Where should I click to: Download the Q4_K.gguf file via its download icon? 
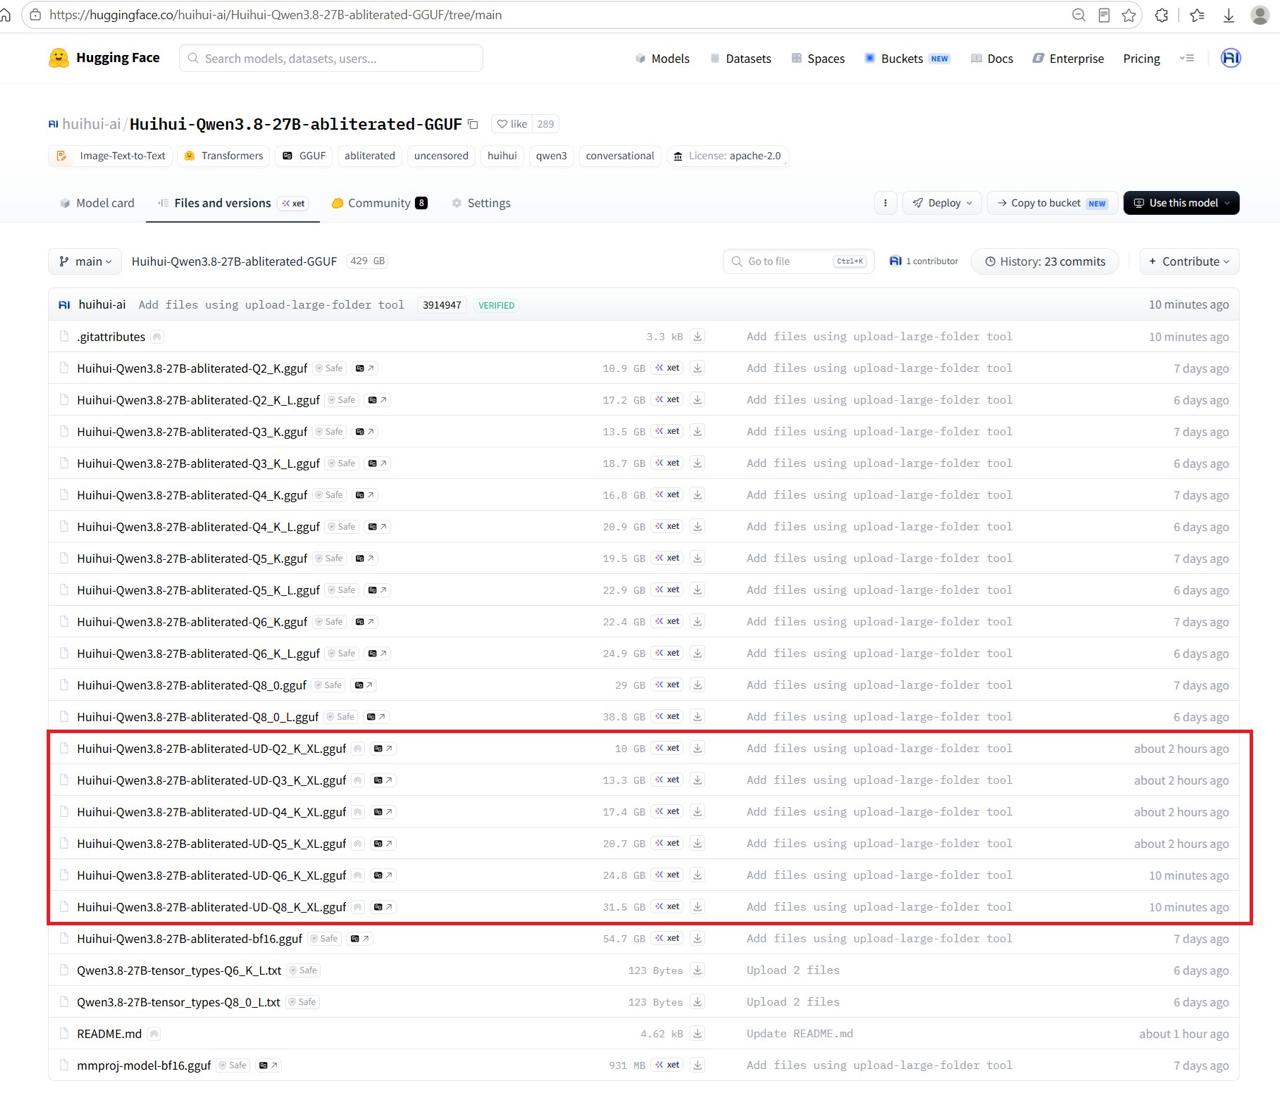(x=697, y=495)
